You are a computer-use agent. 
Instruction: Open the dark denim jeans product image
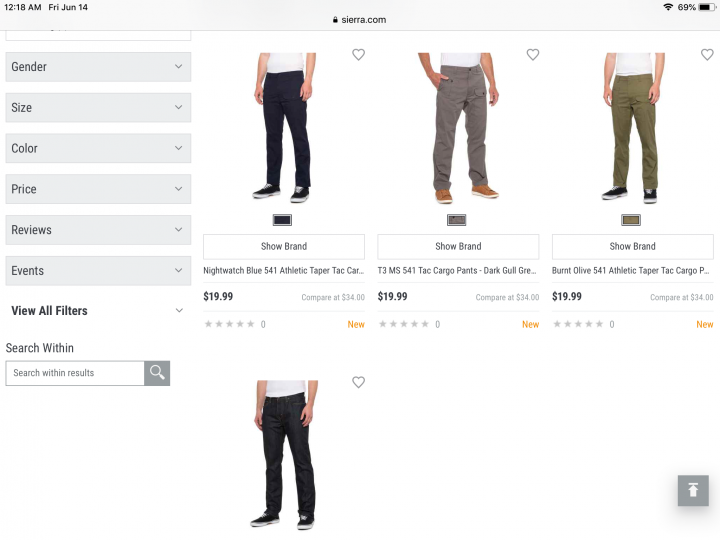click(x=285, y=455)
